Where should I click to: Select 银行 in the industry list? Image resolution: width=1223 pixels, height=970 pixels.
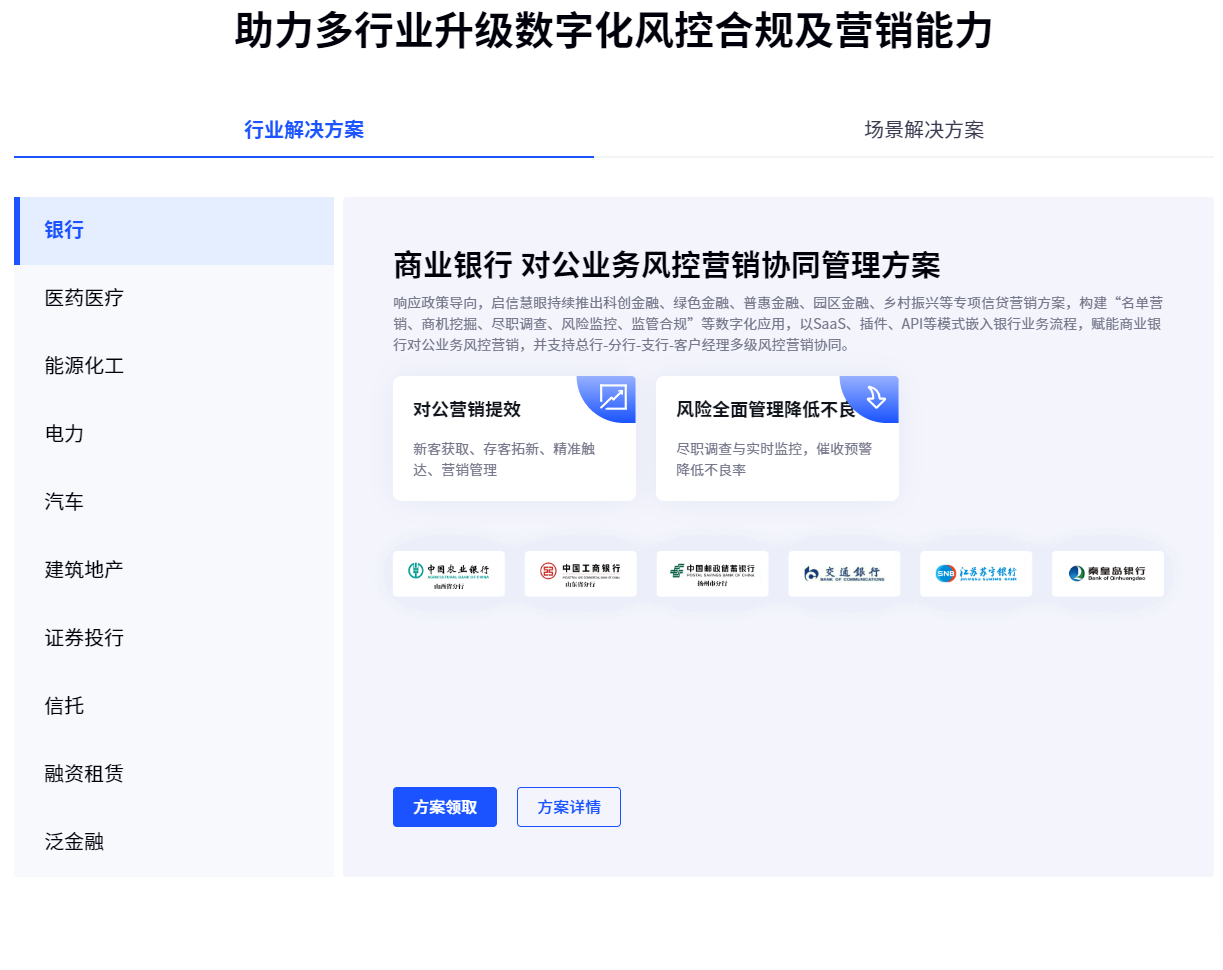[x=174, y=231]
